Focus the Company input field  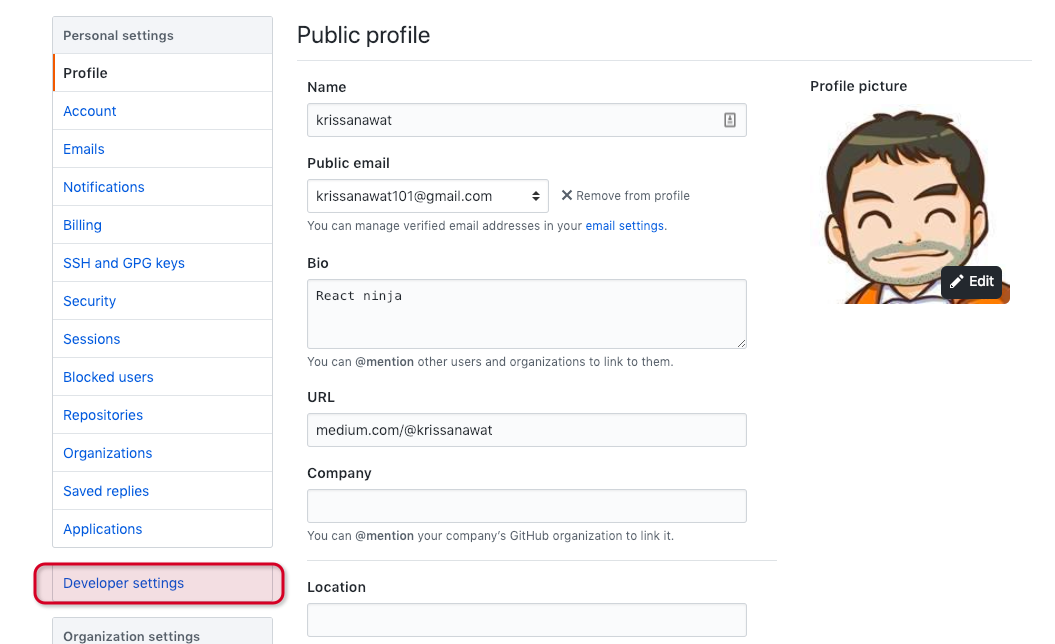click(527, 506)
